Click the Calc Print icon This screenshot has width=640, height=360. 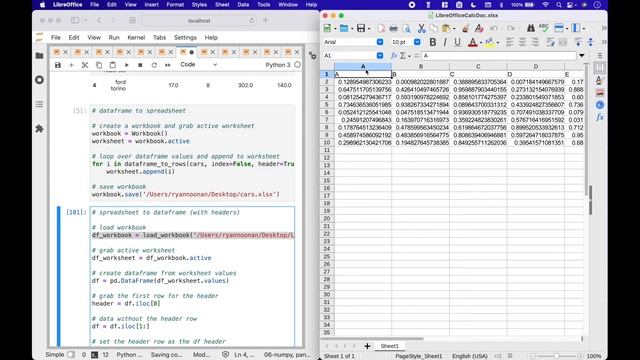click(x=393, y=28)
